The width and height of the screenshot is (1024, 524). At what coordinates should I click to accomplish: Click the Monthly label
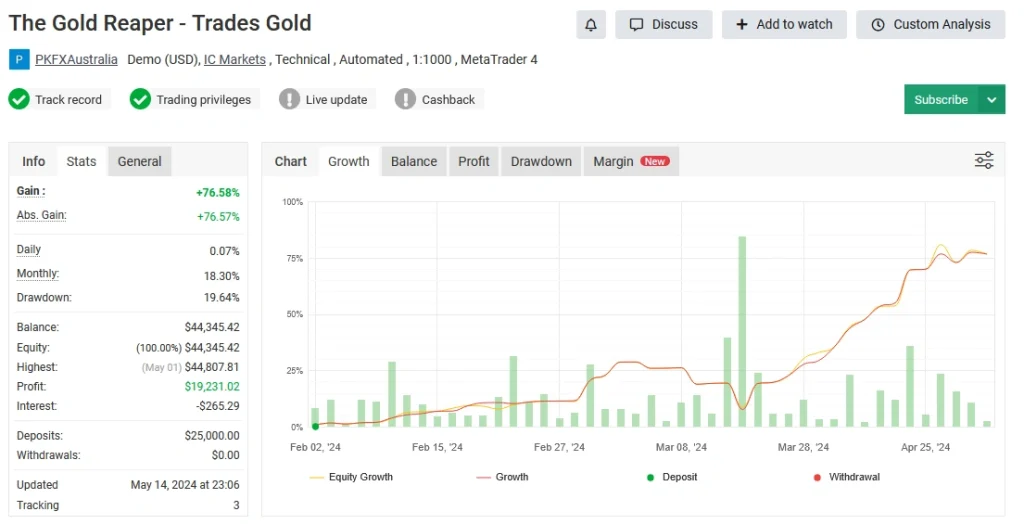[38, 274]
